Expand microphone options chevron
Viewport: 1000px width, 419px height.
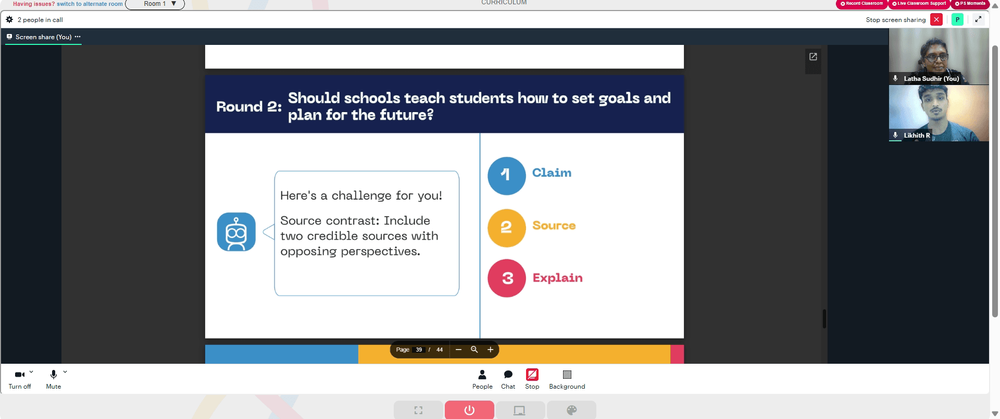[x=65, y=372]
